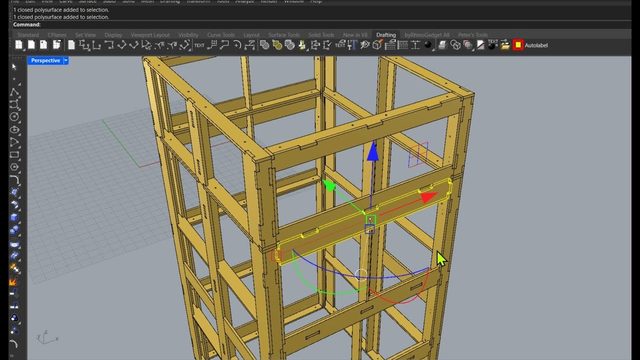Click the Autolabel text button
The image size is (640, 360).
coord(536,45)
